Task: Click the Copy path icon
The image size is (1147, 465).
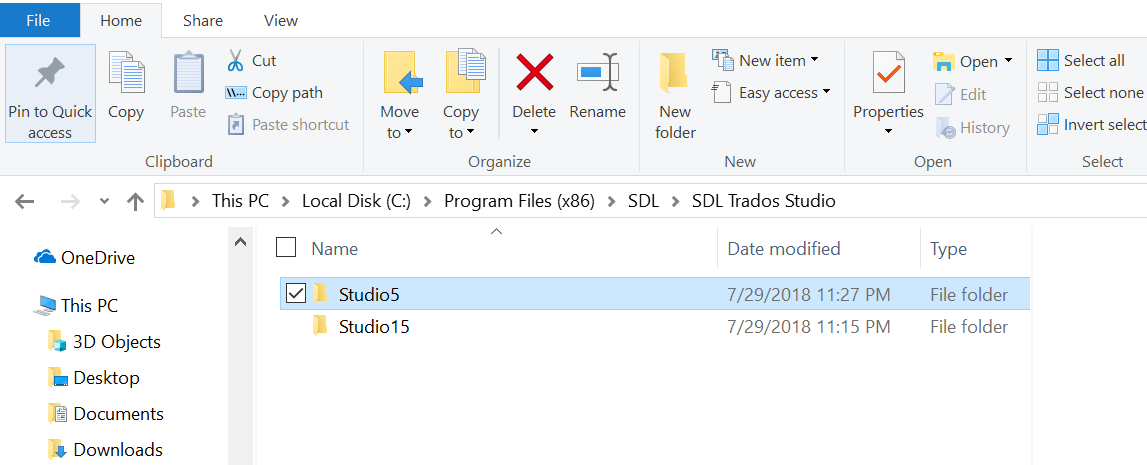Action: (x=236, y=93)
